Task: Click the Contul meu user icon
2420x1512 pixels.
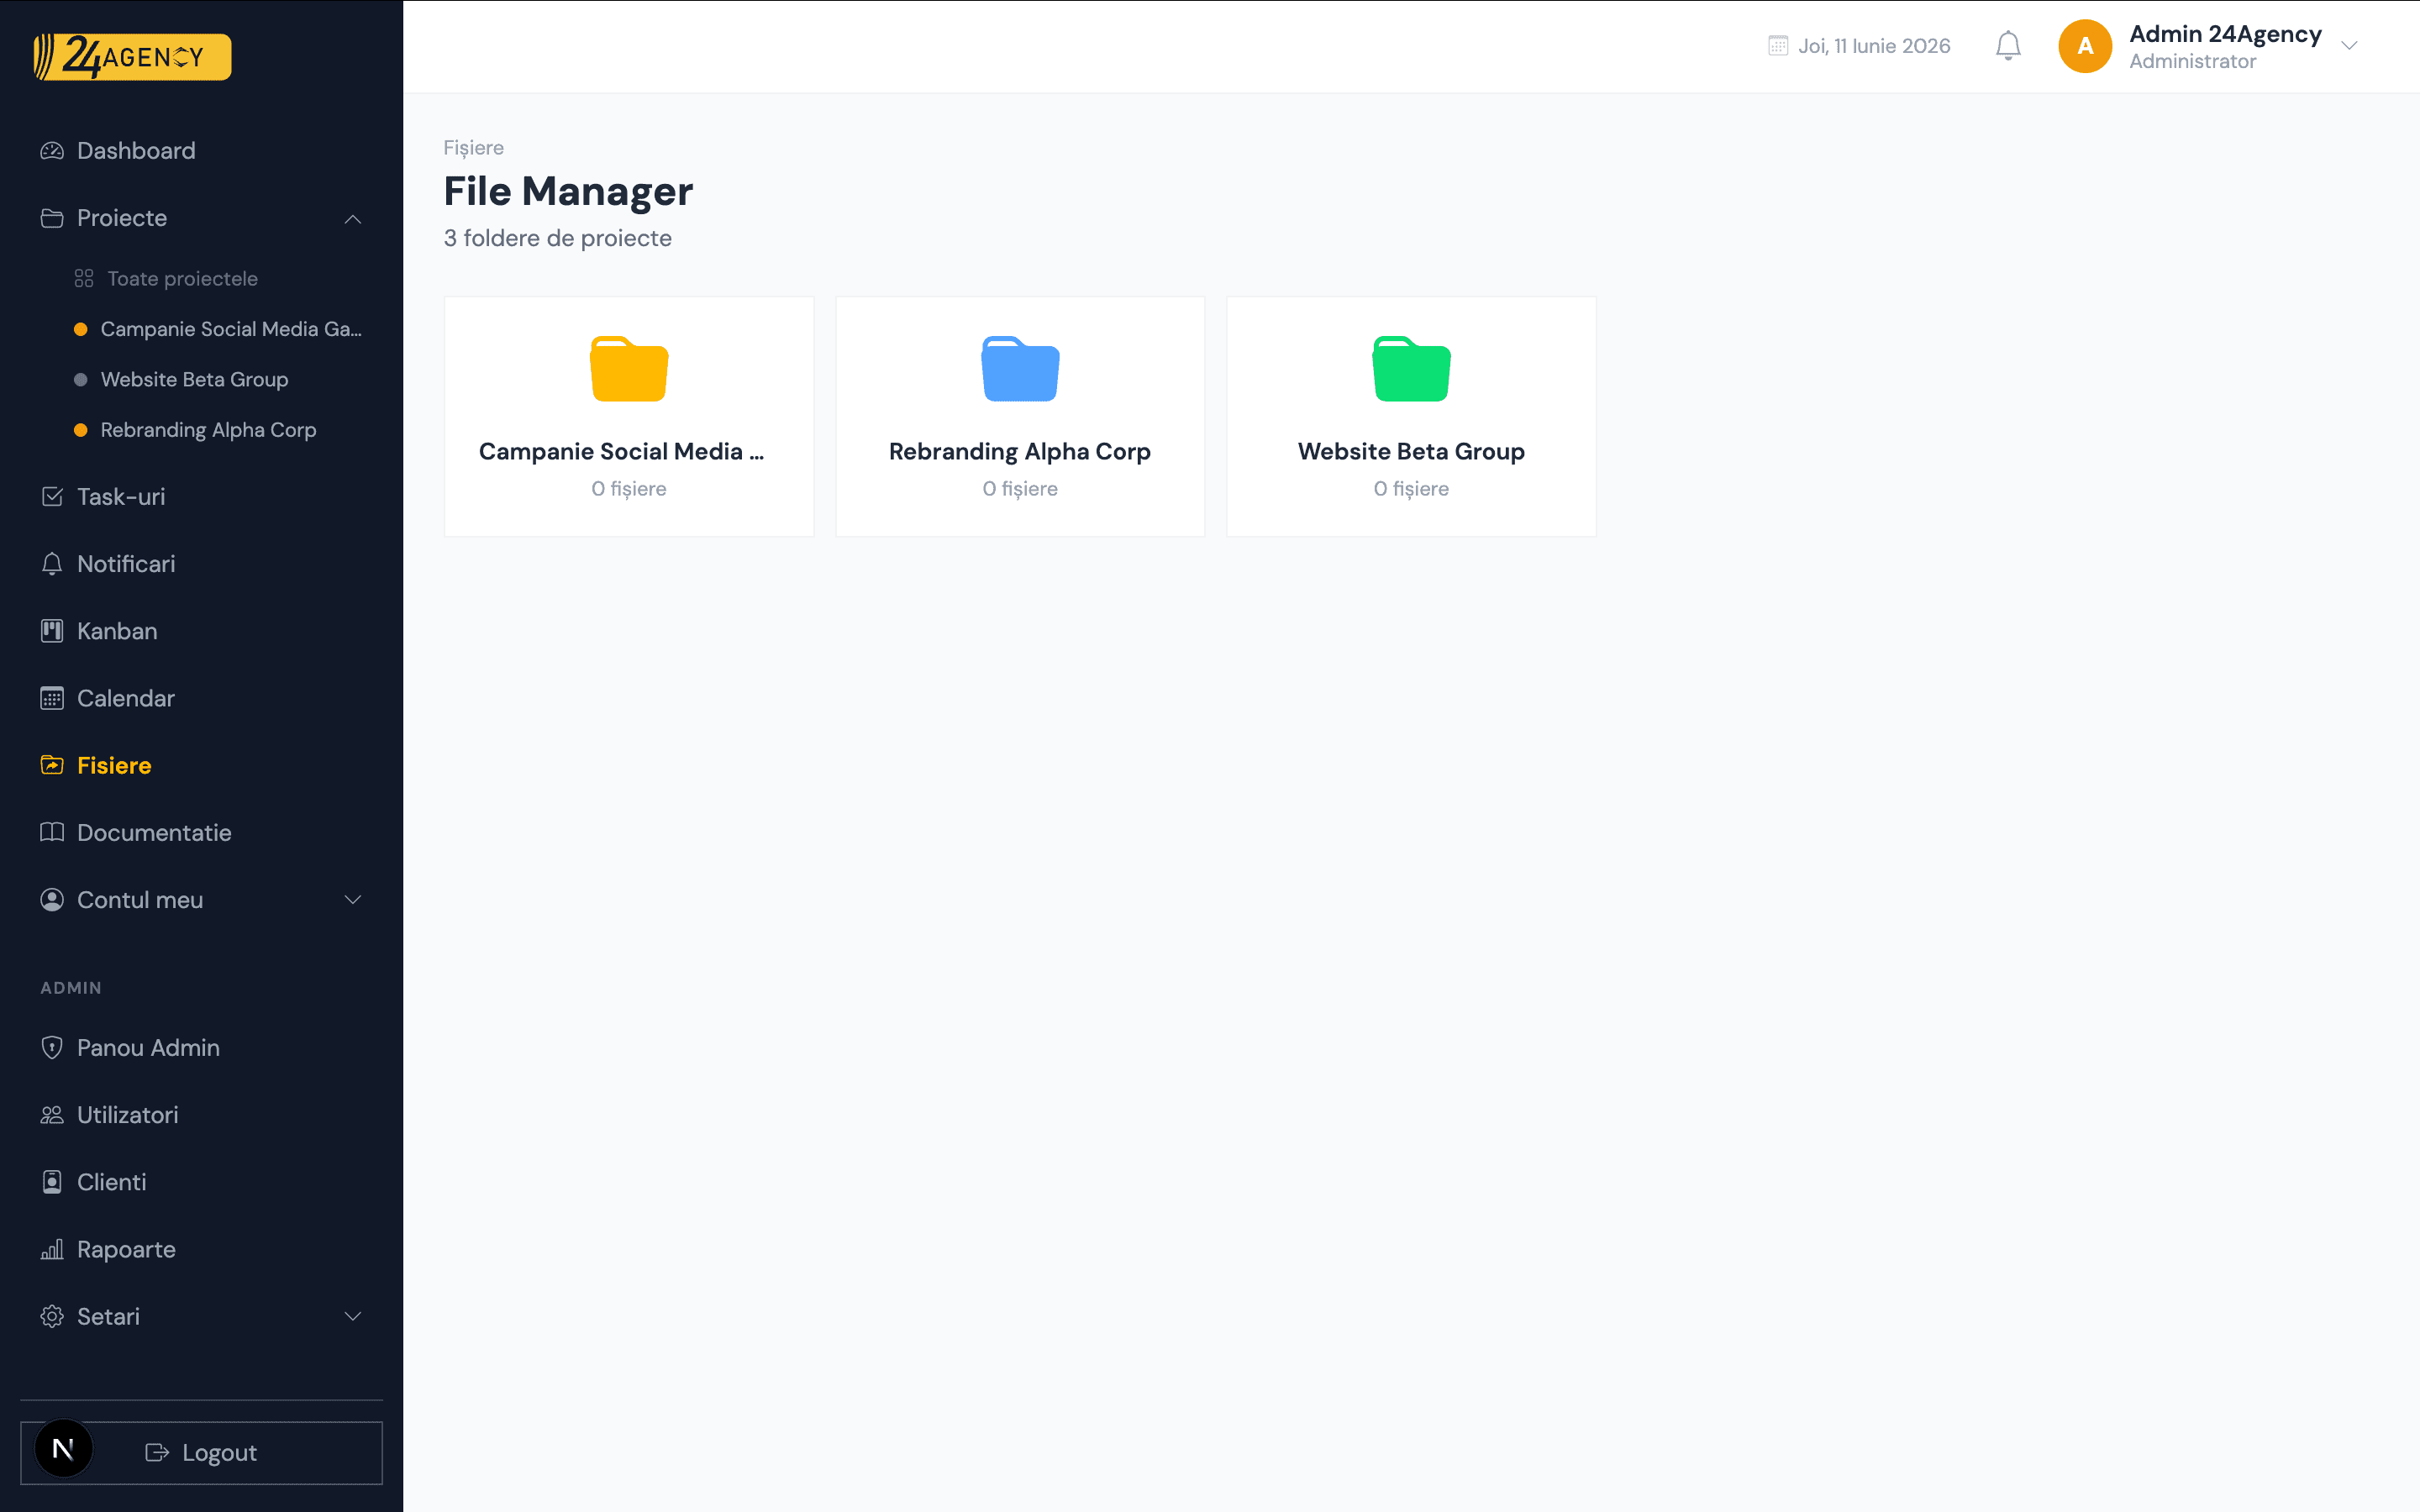Action: (52, 900)
